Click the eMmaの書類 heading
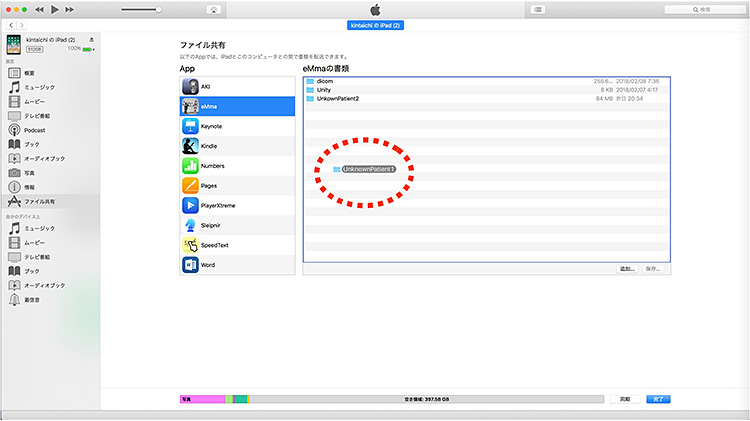750x421 pixels. click(x=326, y=69)
